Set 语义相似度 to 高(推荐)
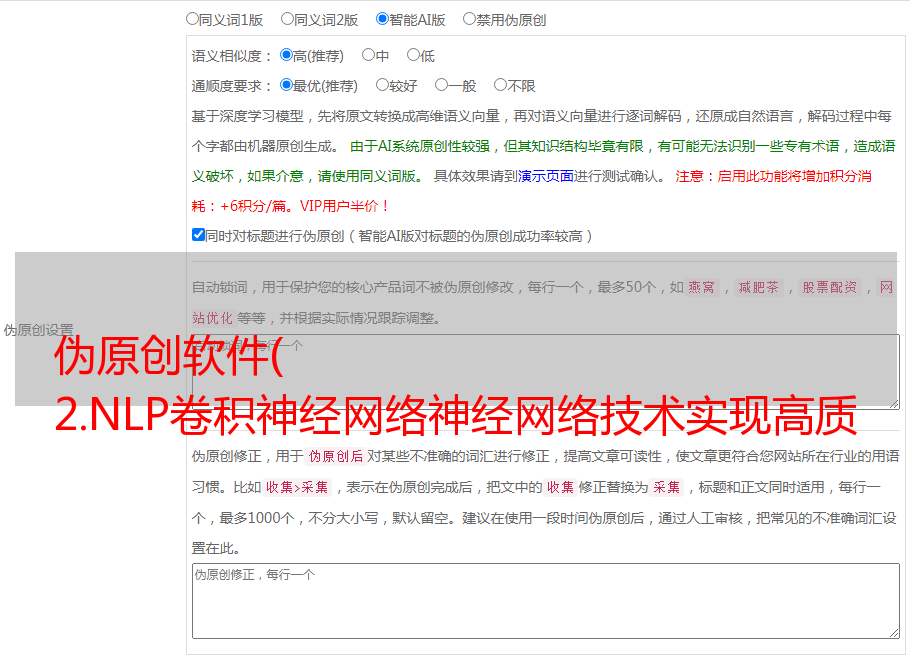Screen dimensions: 911x658 point(286,55)
